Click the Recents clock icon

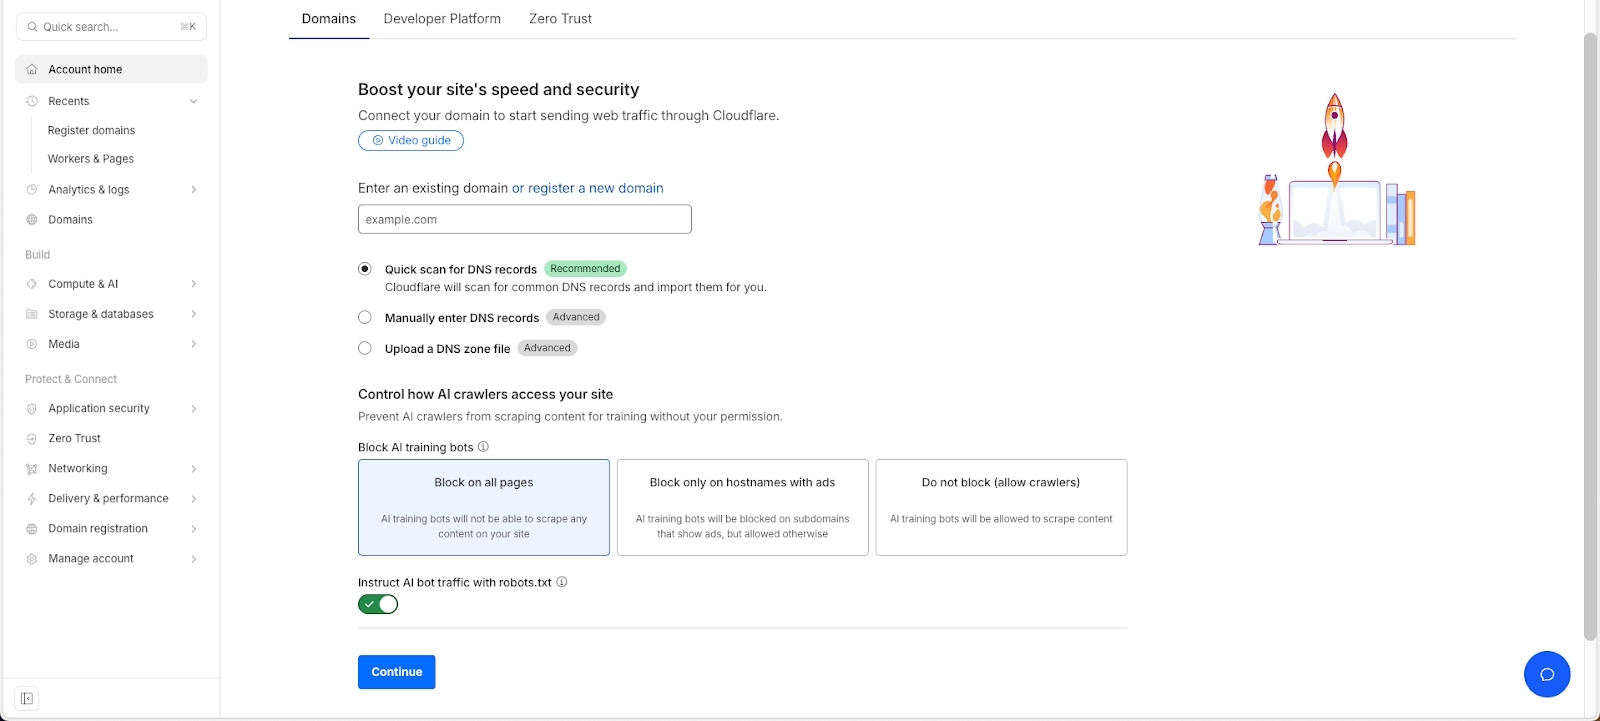tap(32, 101)
